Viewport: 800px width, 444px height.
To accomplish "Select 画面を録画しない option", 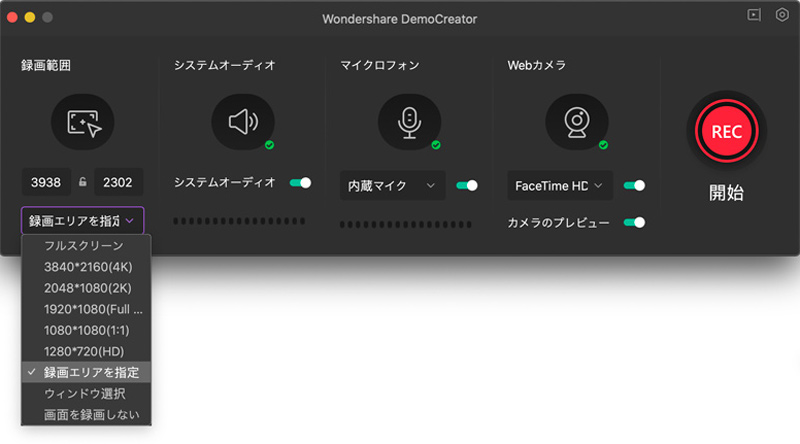I will click(x=86, y=414).
